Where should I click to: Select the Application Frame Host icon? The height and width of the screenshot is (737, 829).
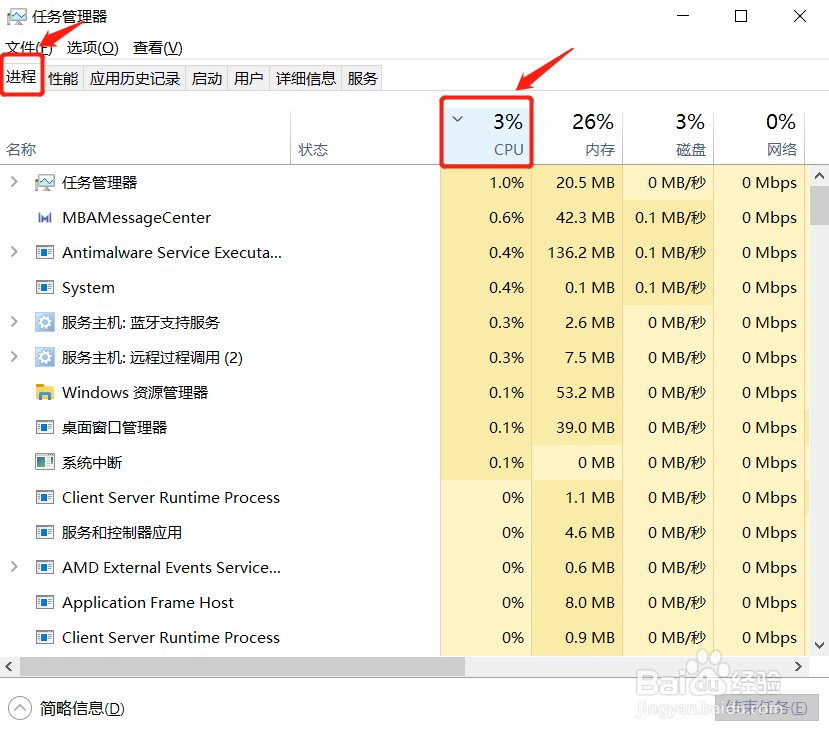click(x=44, y=602)
